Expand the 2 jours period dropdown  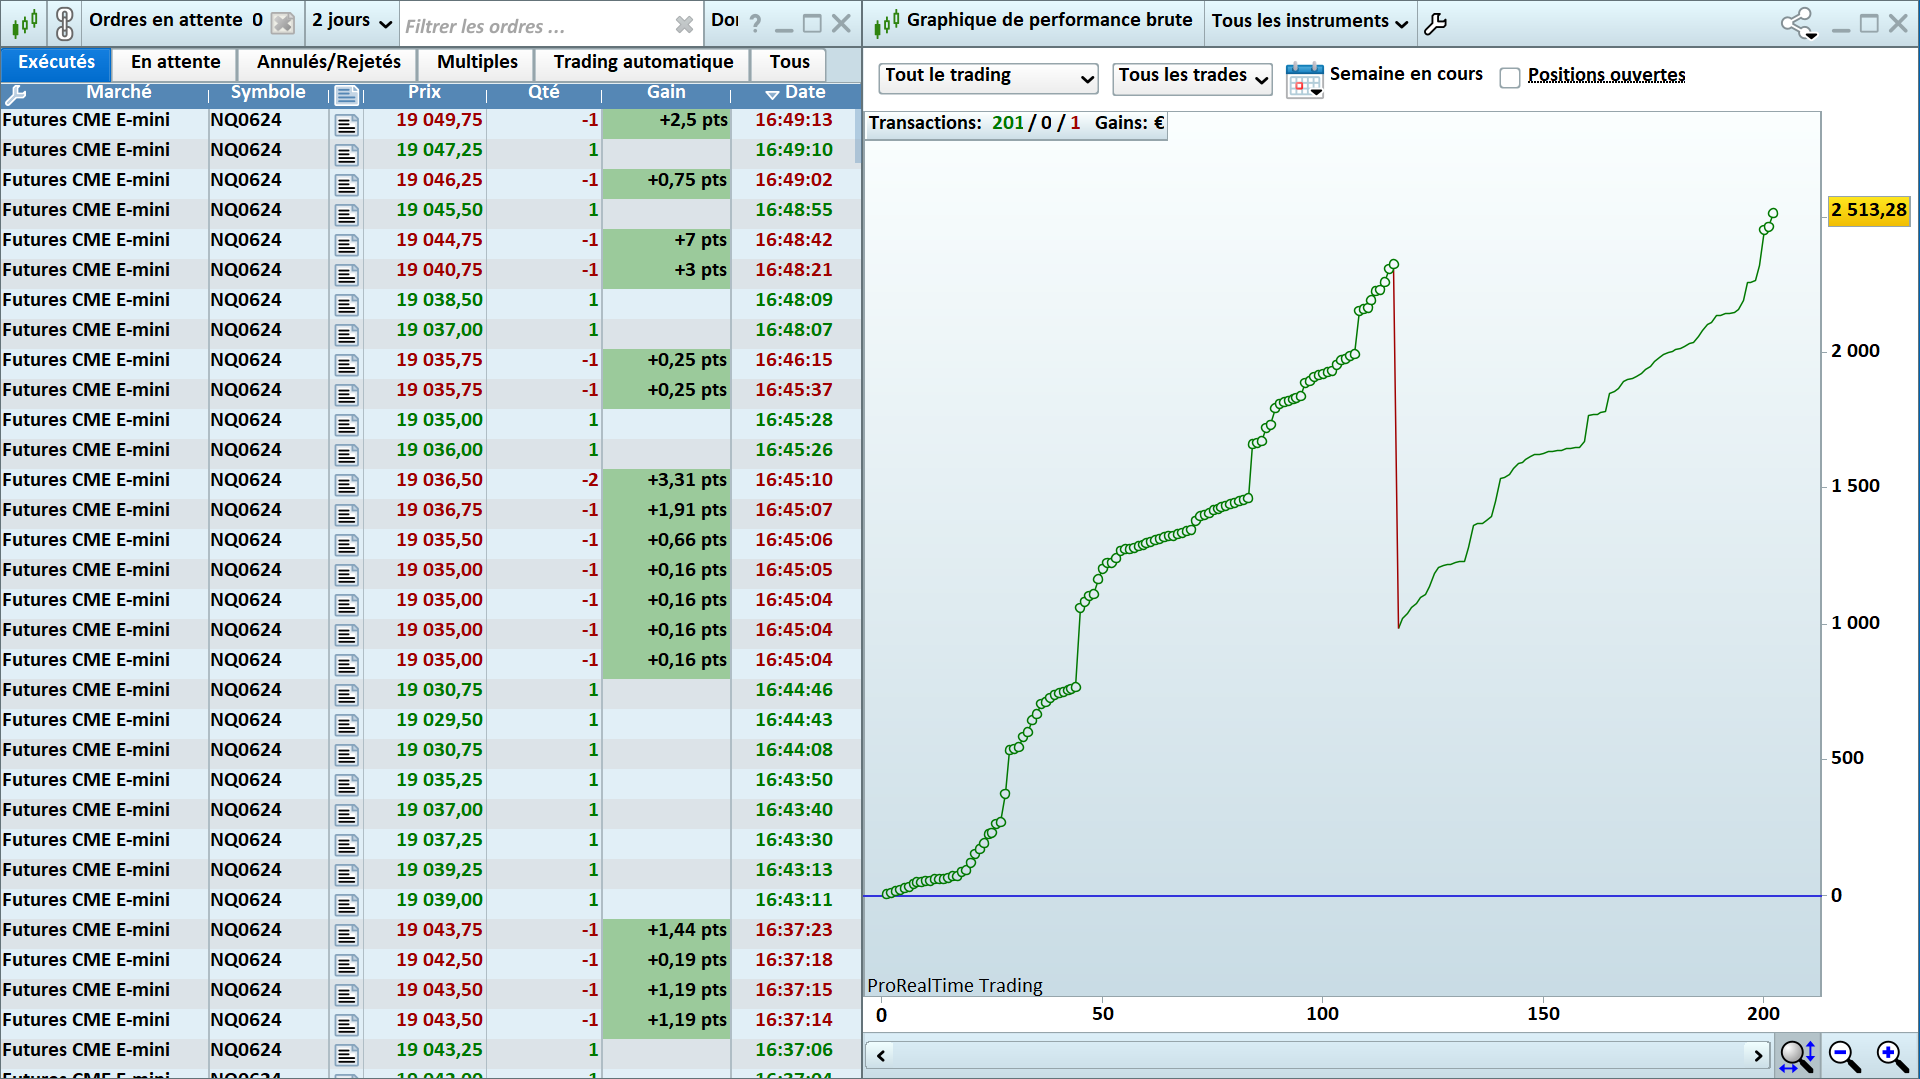(x=351, y=21)
